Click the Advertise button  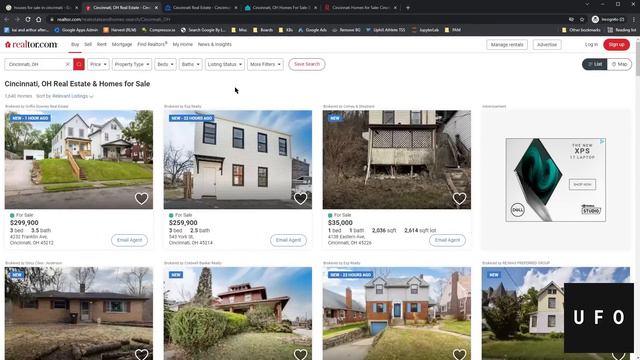[547, 44]
